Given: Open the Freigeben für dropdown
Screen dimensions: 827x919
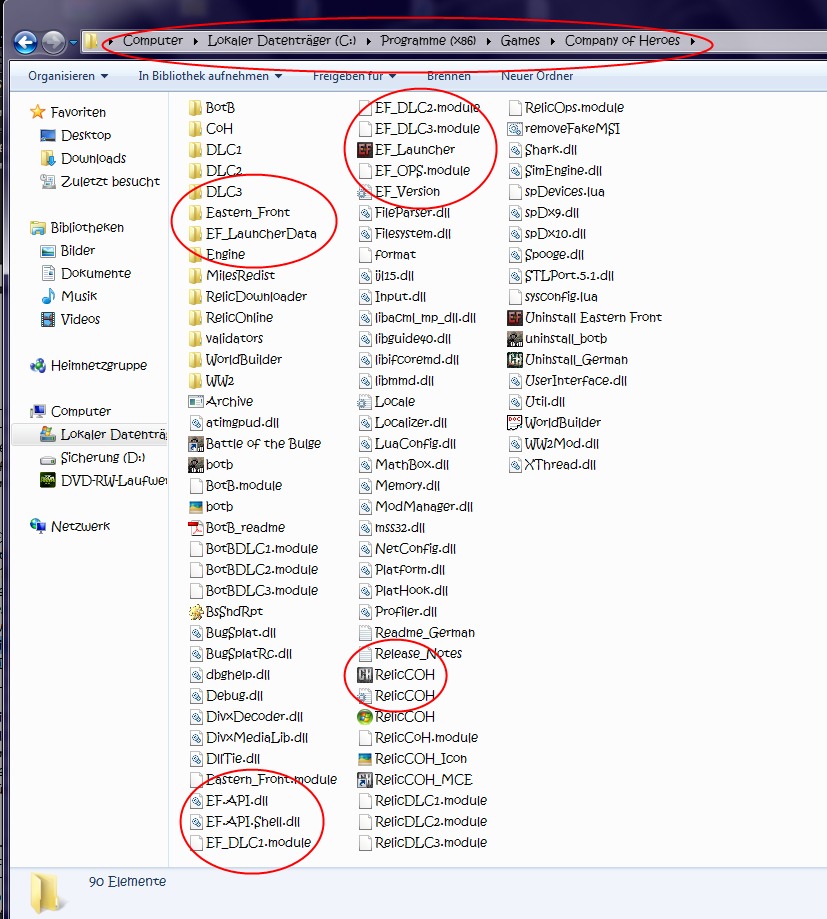Looking at the screenshot, I should [354, 76].
